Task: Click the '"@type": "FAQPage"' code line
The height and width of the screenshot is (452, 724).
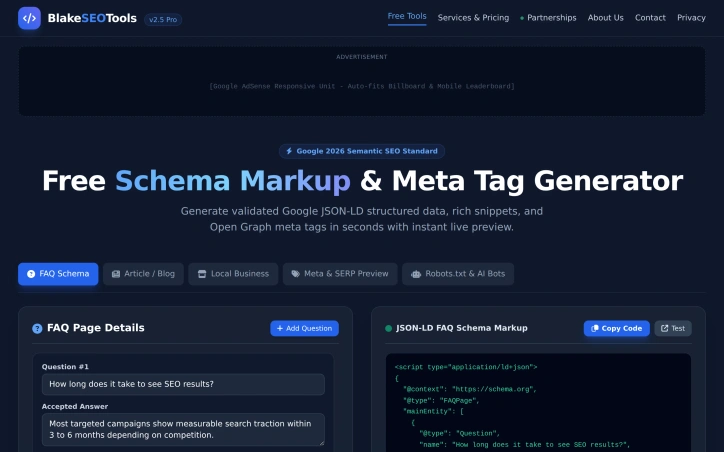Action: click(441, 400)
